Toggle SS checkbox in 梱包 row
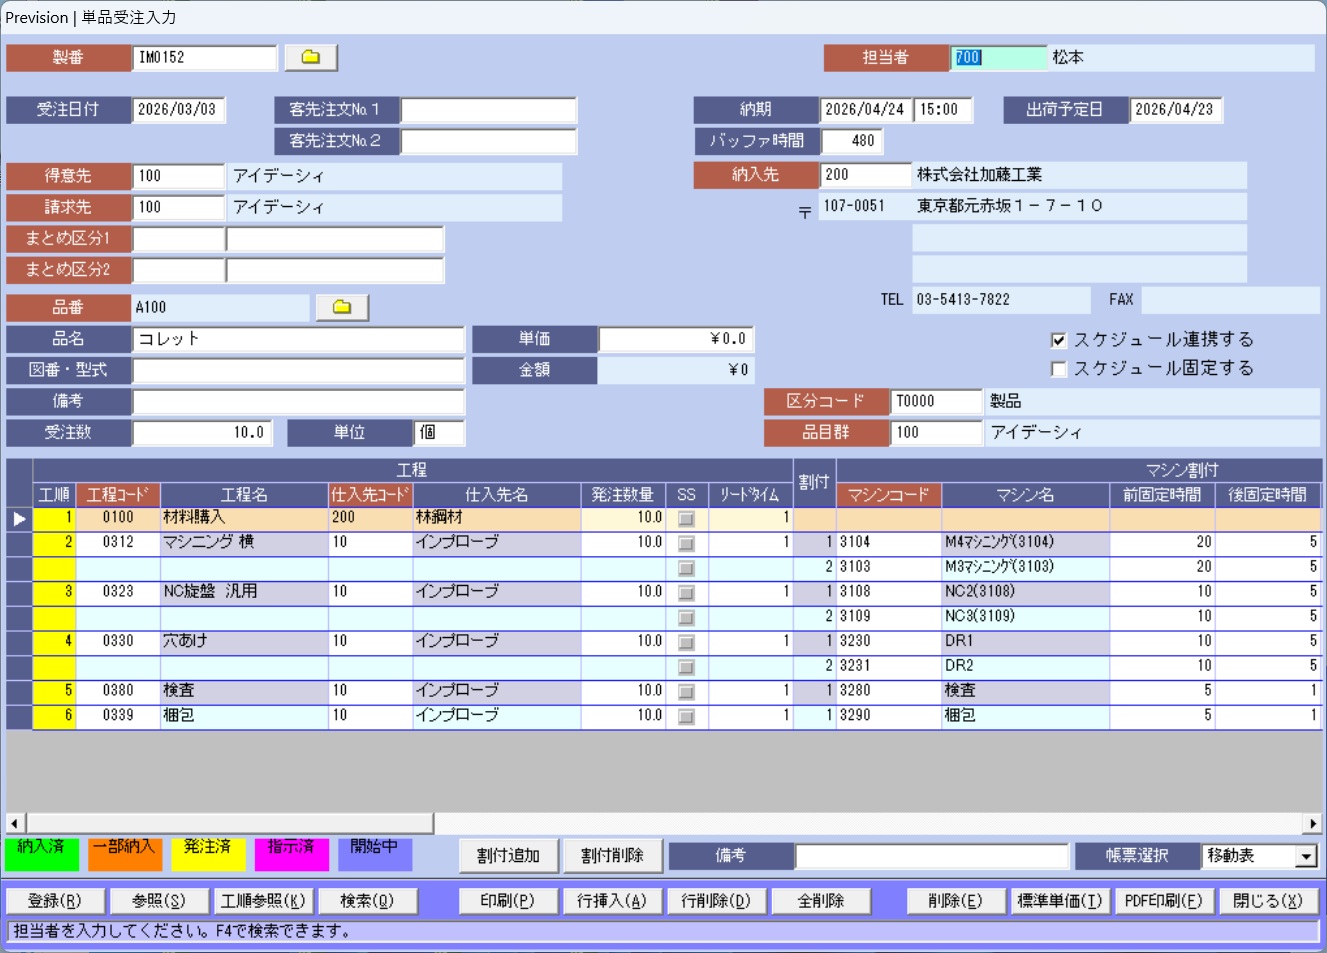The image size is (1327, 953). click(686, 716)
